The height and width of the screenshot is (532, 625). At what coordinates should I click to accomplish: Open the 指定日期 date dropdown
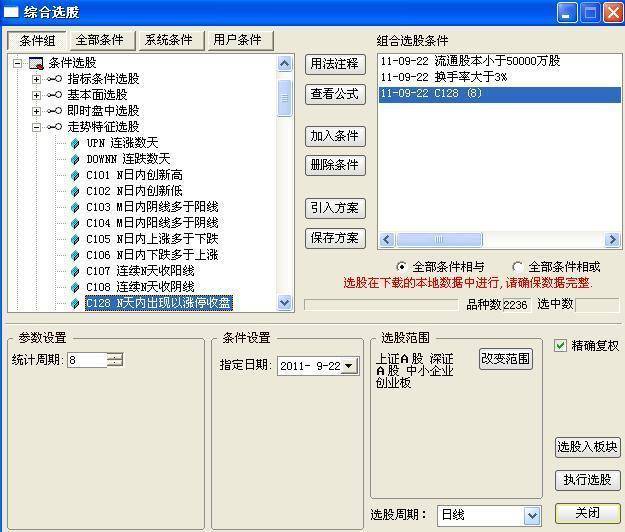click(x=349, y=365)
